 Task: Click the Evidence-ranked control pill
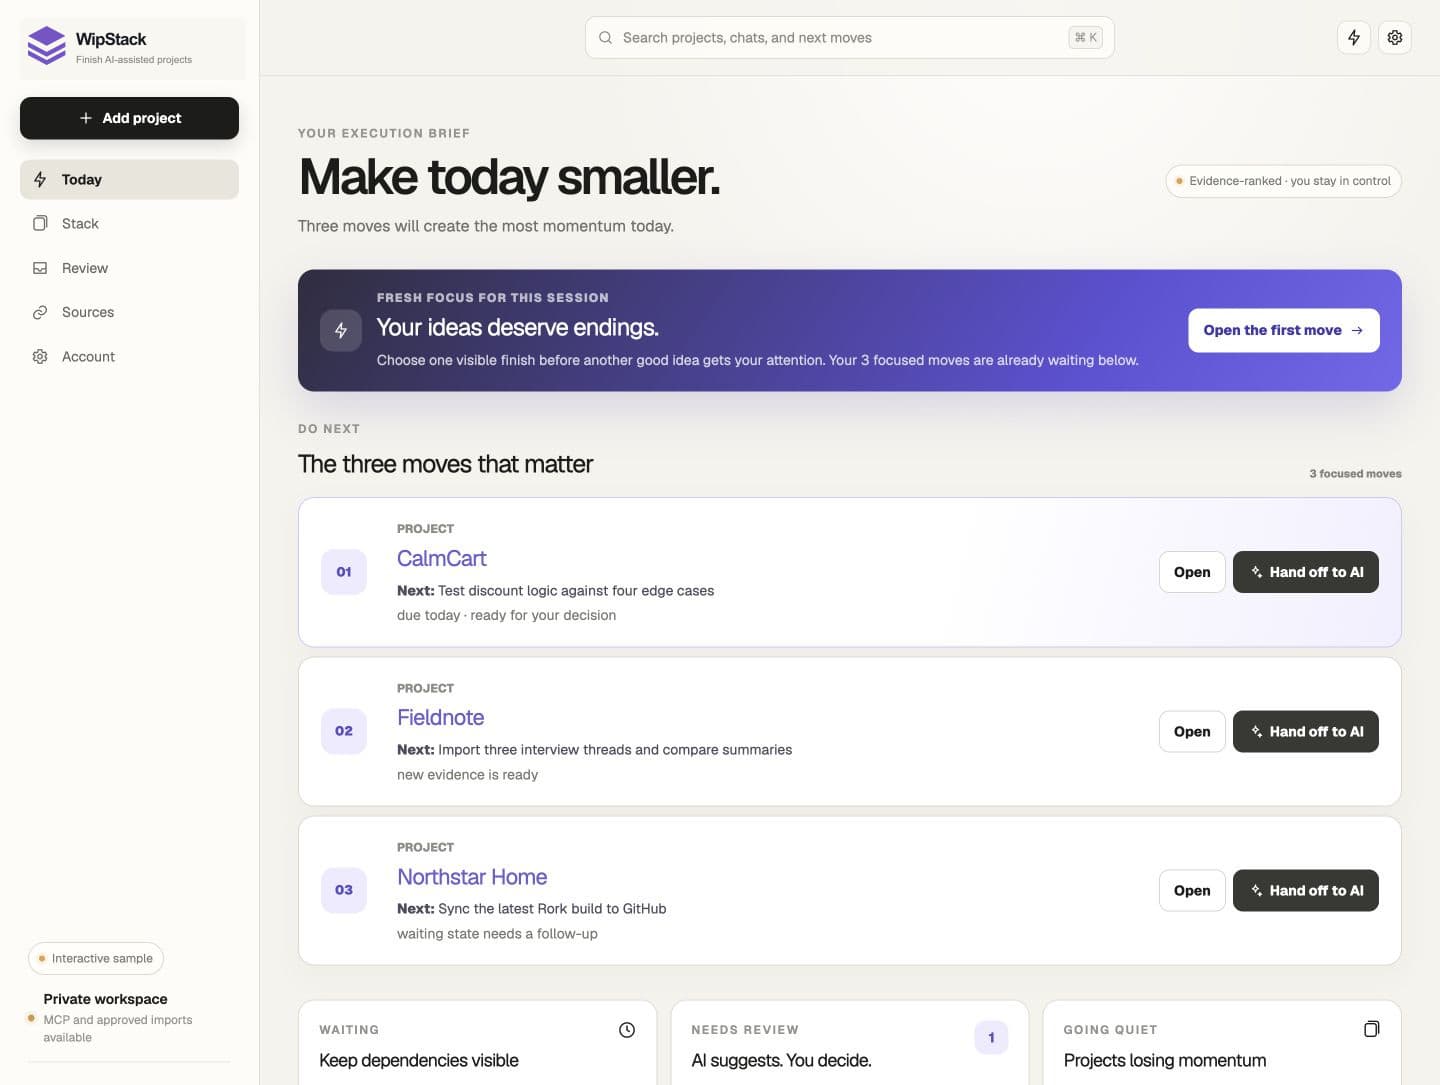pos(1283,181)
